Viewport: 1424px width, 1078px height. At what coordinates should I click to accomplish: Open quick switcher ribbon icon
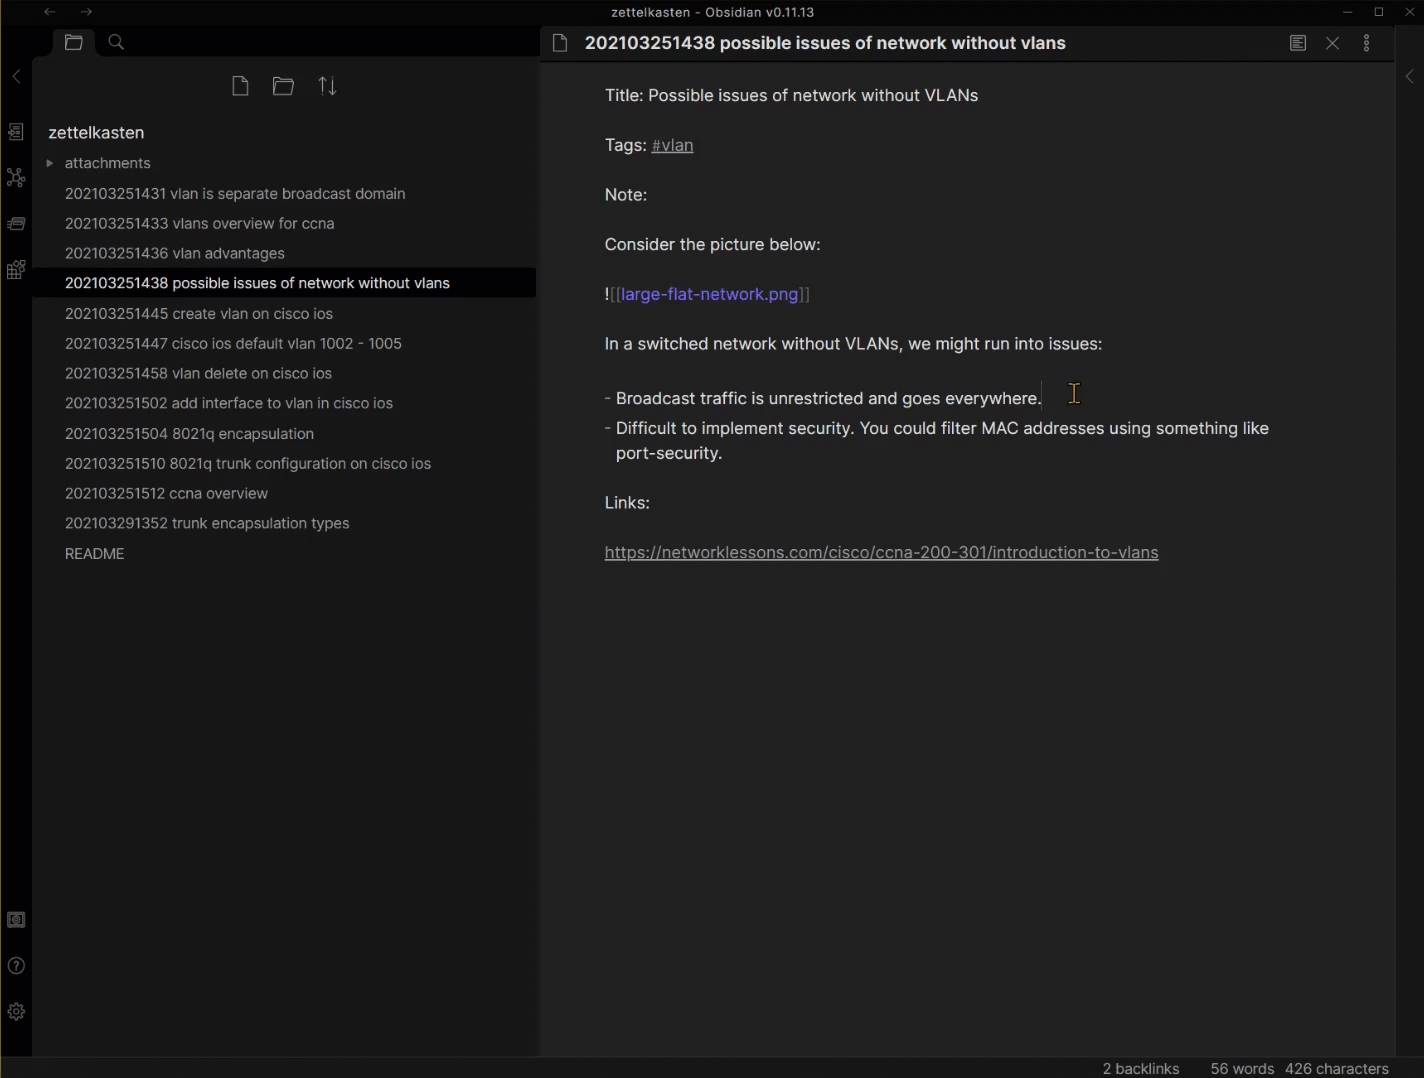[x=16, y=132]
